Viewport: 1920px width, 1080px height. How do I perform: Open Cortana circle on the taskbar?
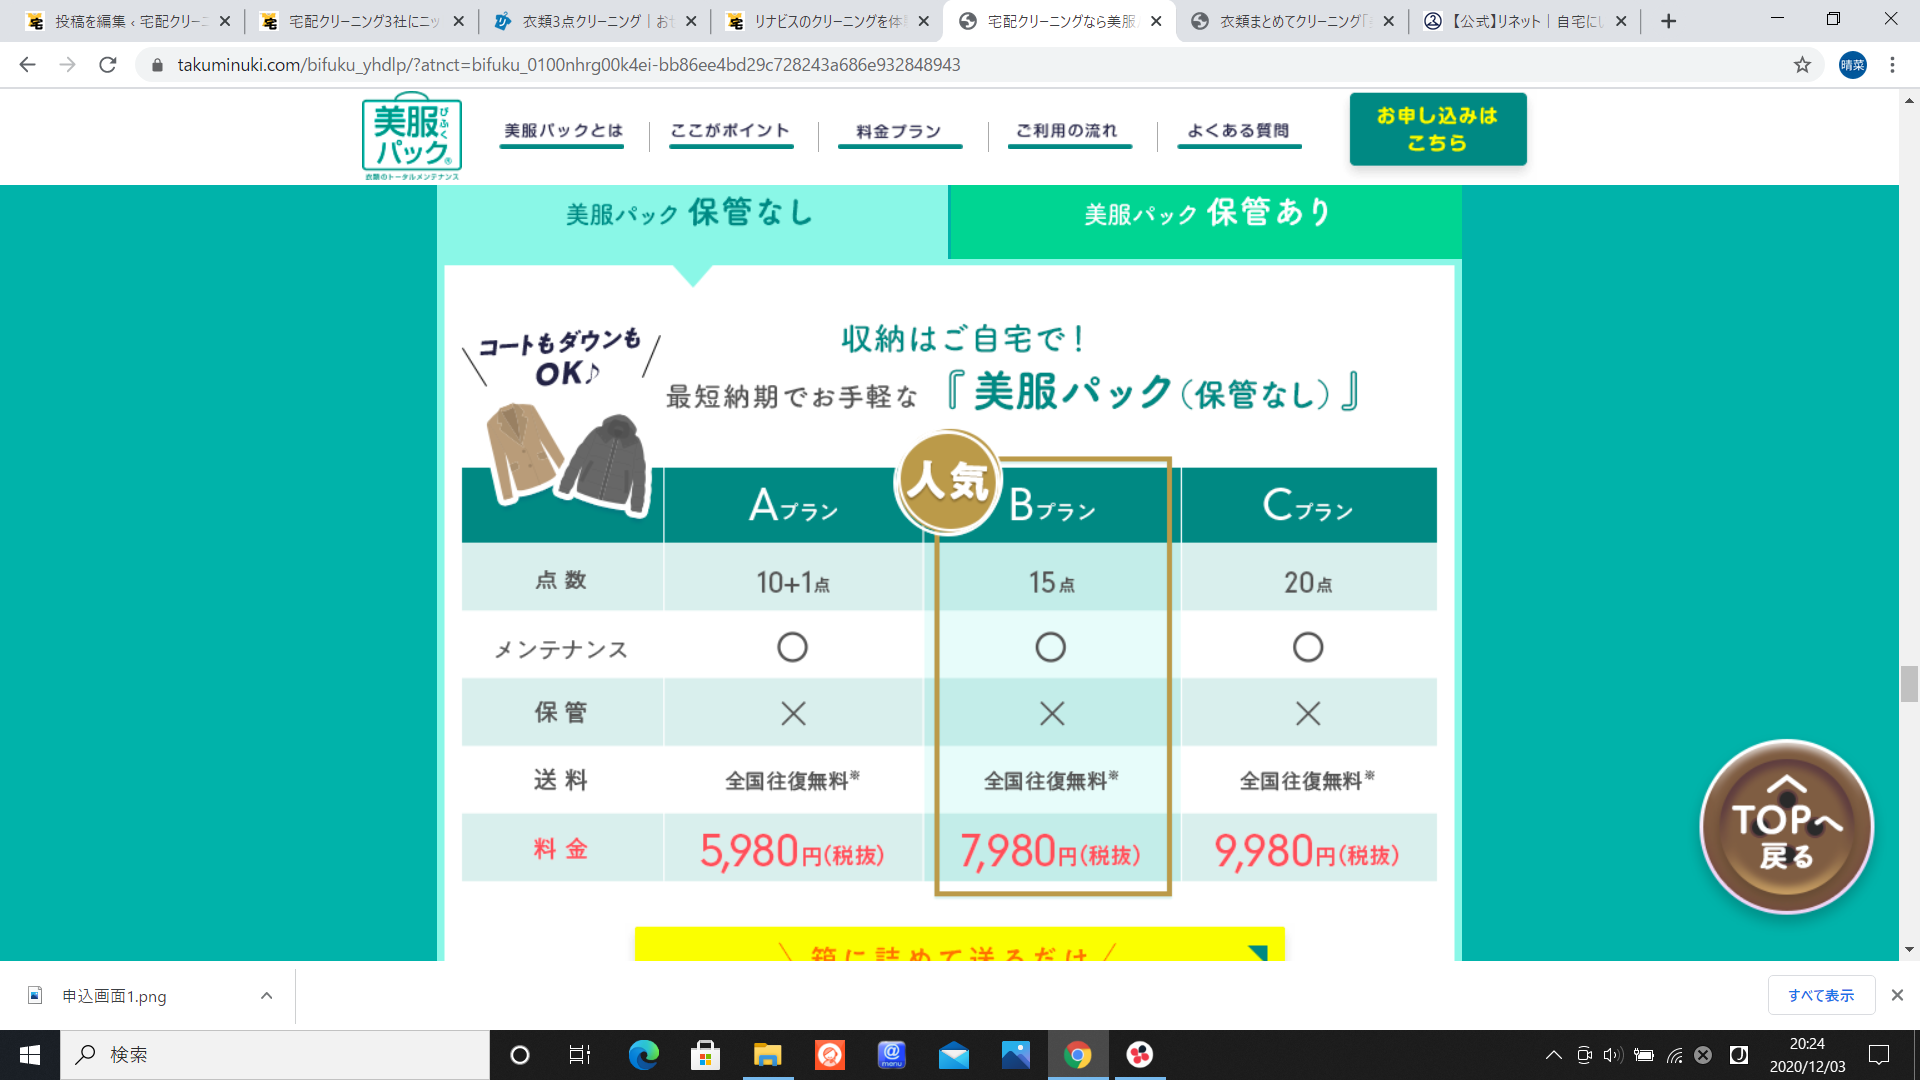[x=519, y=1055]
